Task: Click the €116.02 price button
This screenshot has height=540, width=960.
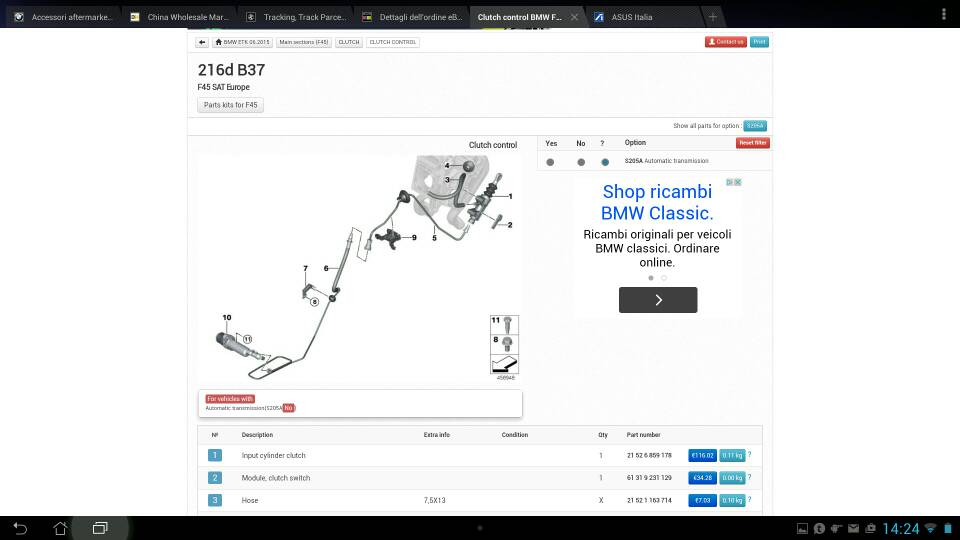Action: pos(702,456)
